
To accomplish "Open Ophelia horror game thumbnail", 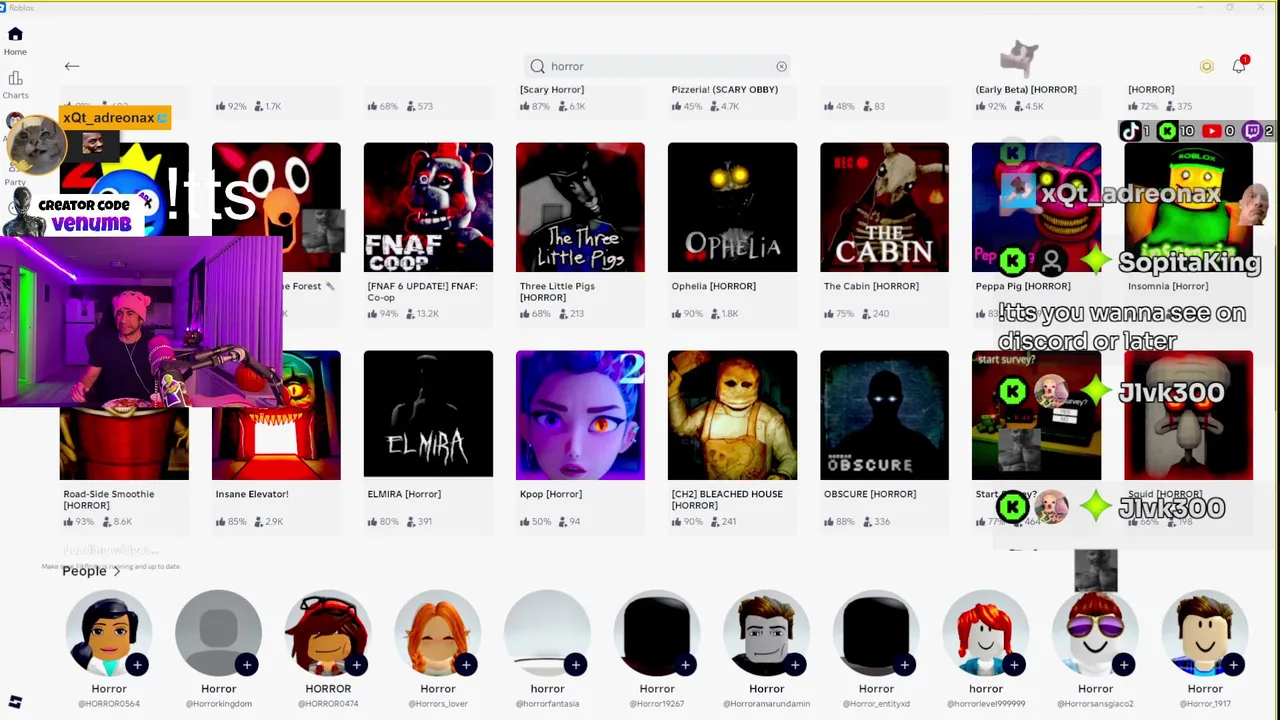I will (x=732, y=207).
